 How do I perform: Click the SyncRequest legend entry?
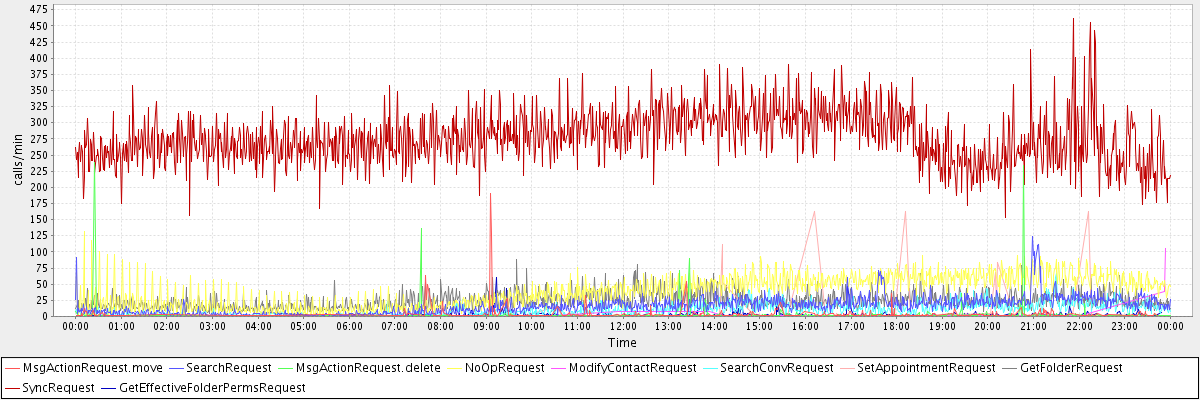59,387
